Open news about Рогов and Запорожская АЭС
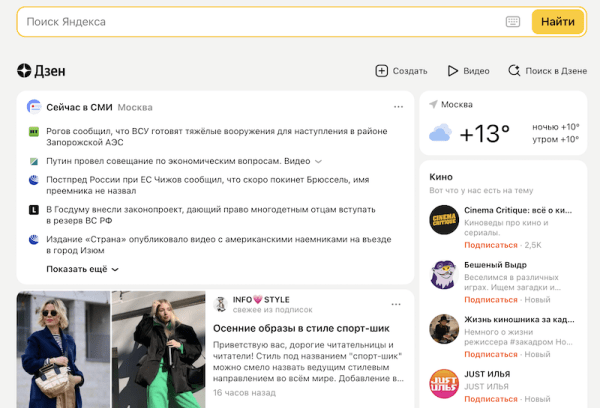The width and height of the screenshot is (600, 408). coord(217,137)
